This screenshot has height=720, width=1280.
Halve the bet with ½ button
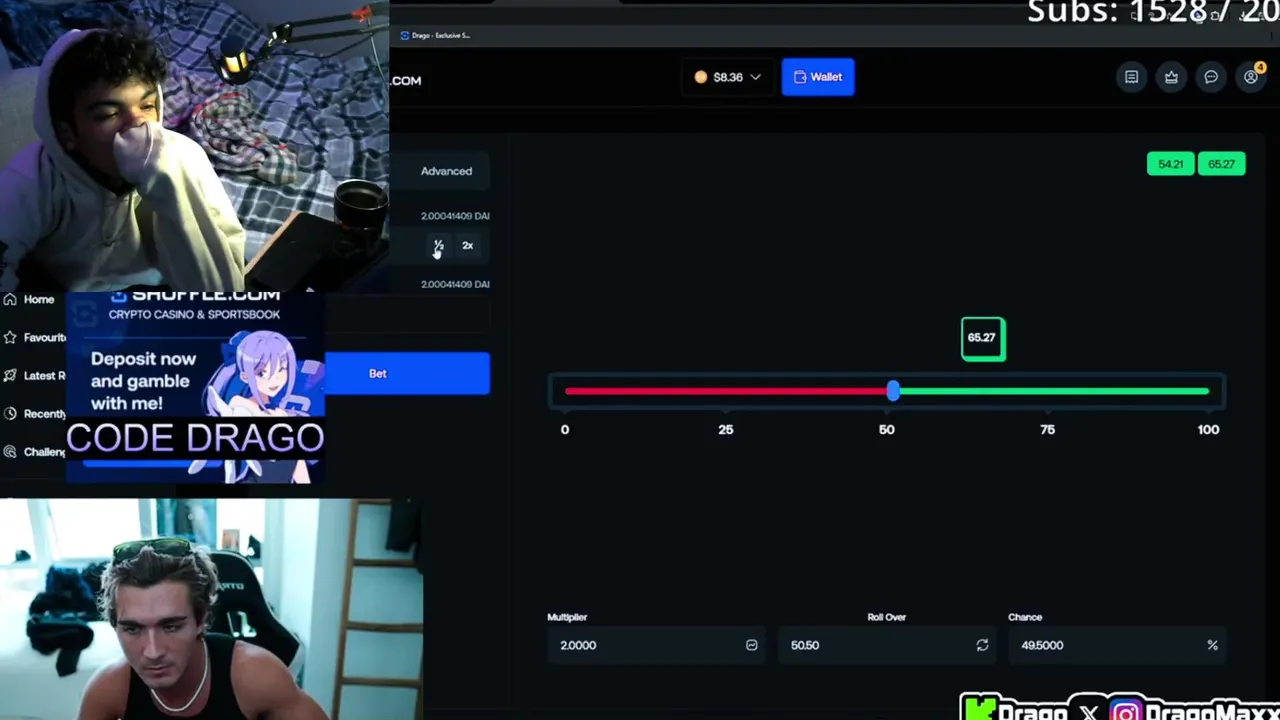pos(438,246)
